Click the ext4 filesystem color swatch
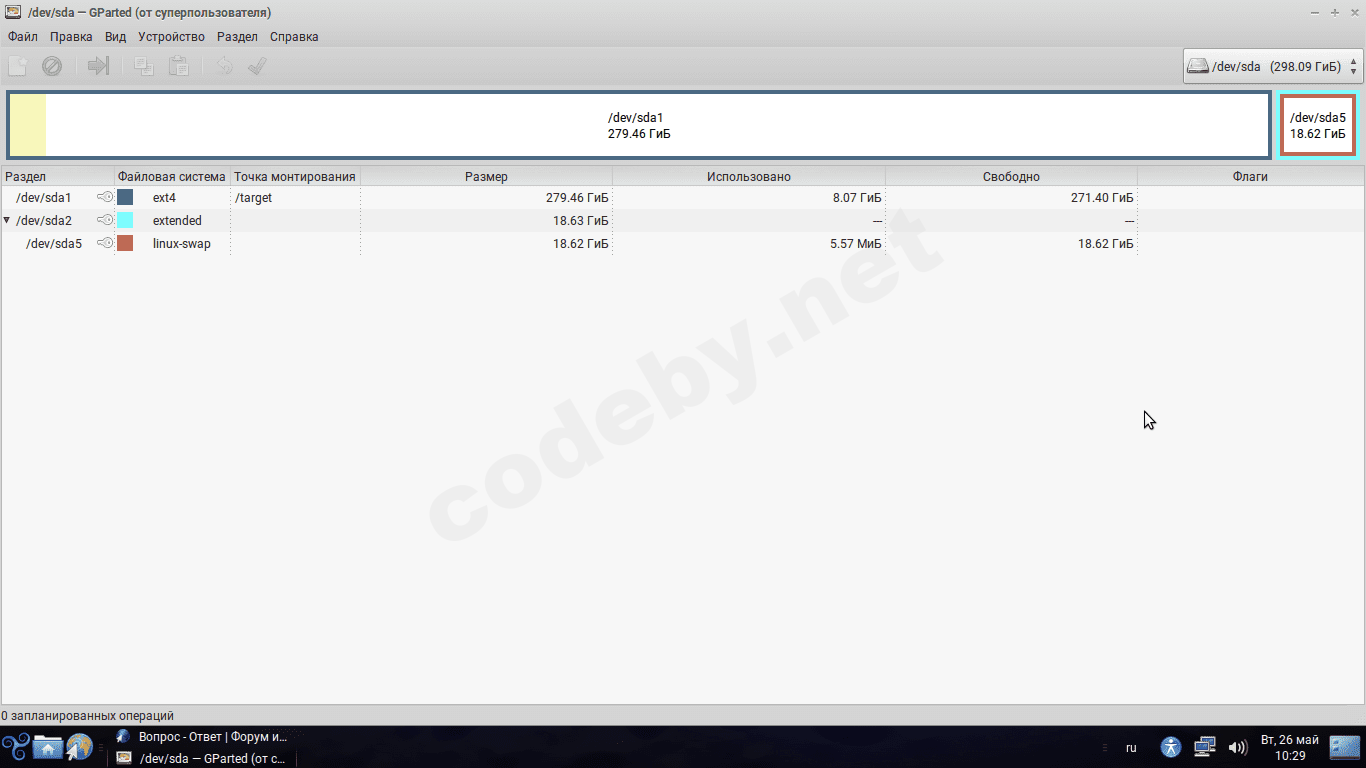The image size is (1366, 768). click(125, 197)
